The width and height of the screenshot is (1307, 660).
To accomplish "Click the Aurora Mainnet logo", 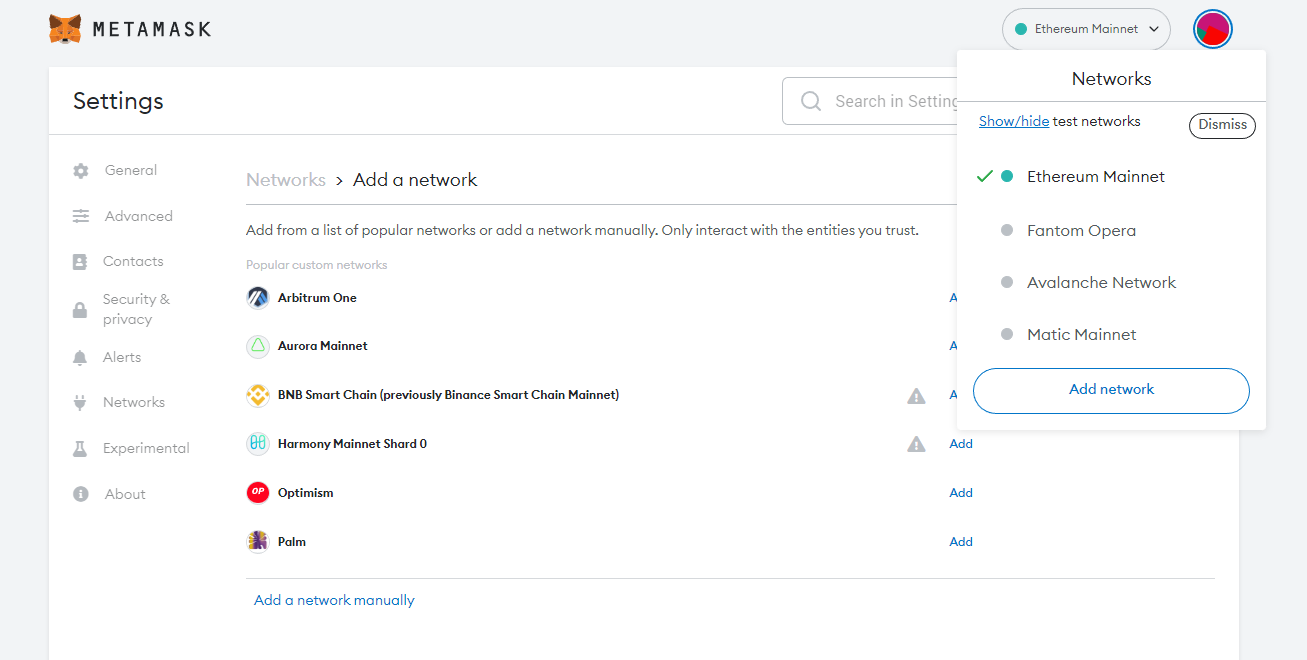I will [x=258, y=346].
